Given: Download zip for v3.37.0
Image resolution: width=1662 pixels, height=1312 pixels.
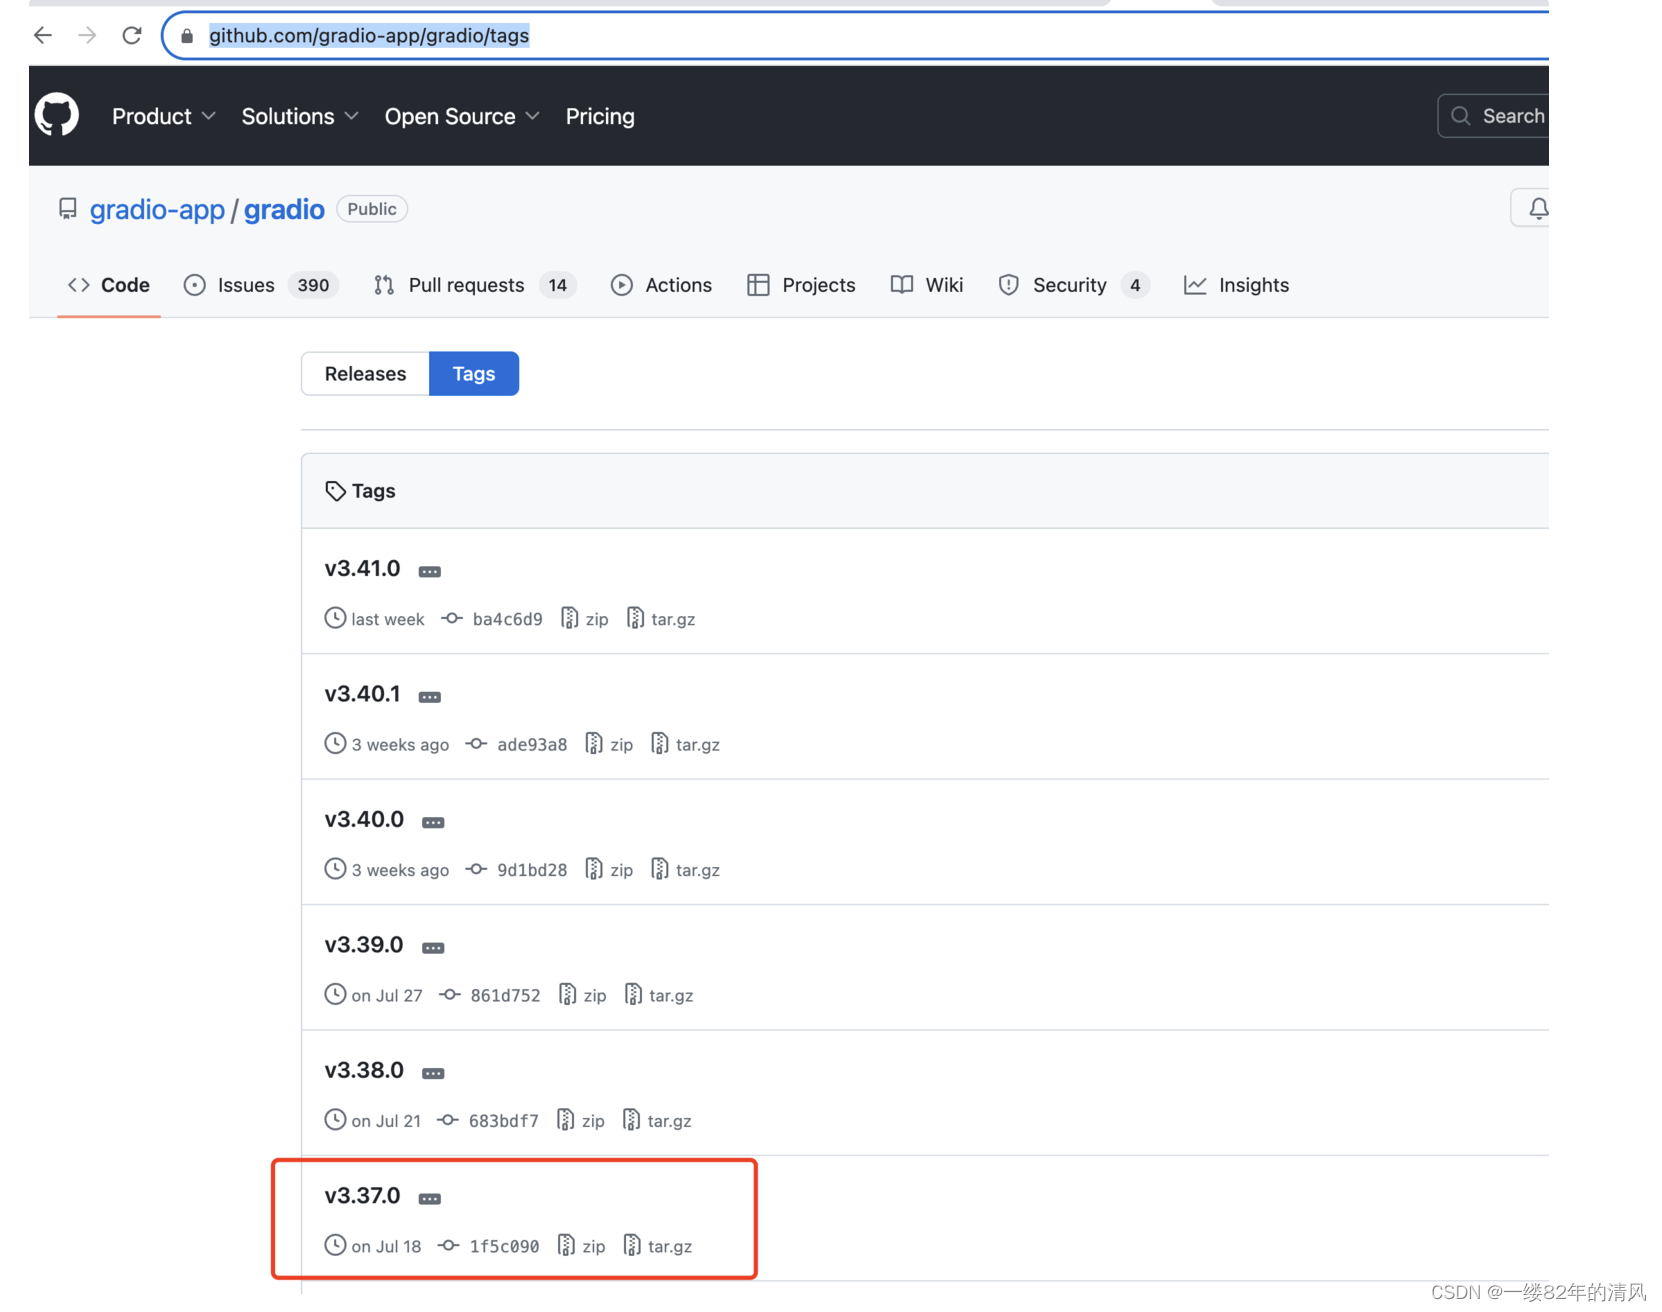Looking at the screenshot, I should tap(582, 1246).
